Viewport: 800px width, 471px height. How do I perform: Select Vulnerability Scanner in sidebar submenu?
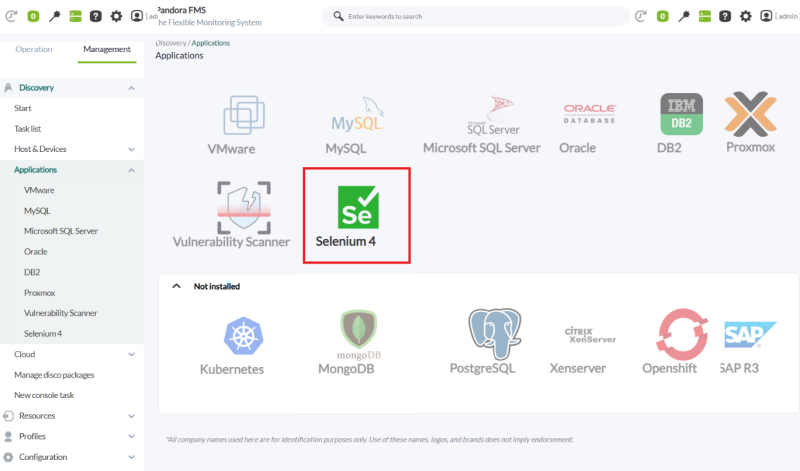[60, 313]
